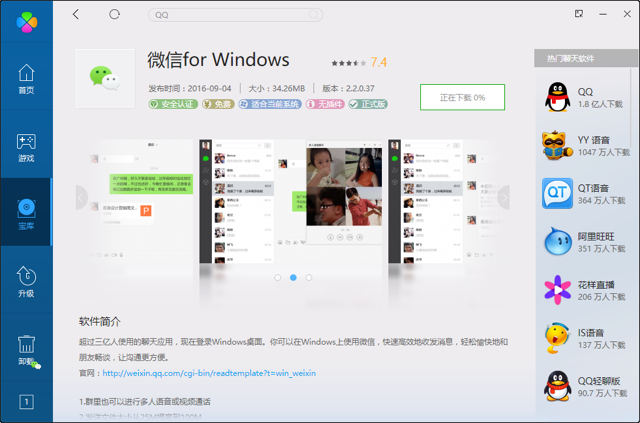Image resolution: width=640 pixels, height=423 pixels.
Task: Click the star rating icons
Action: coord(349,63)
